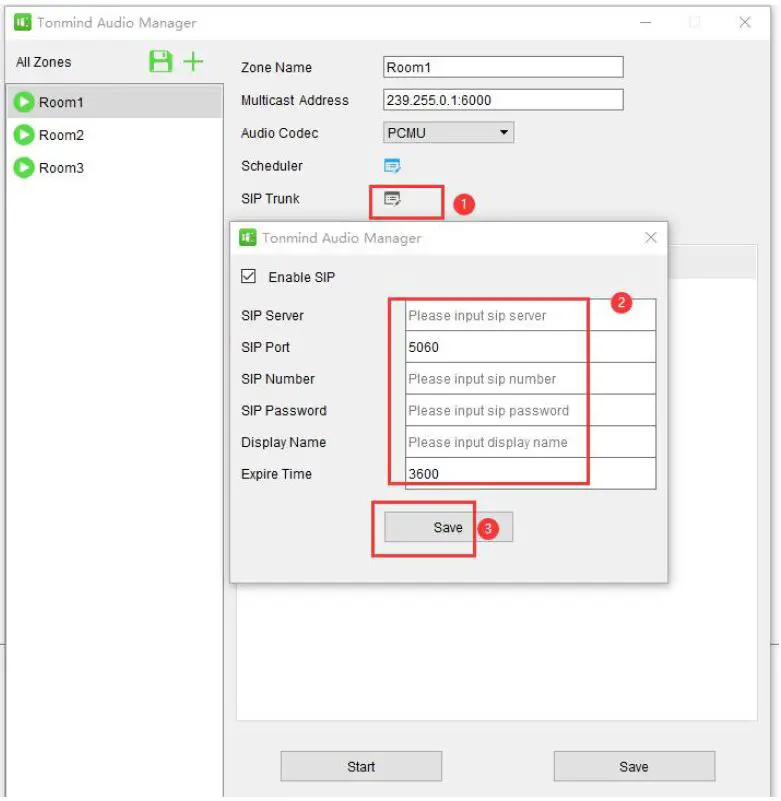Minimize the main Tonmind Audio Manager window
The height and width of the screenshot is (801, 781).
pyautogui.click(x=646, y=22)
